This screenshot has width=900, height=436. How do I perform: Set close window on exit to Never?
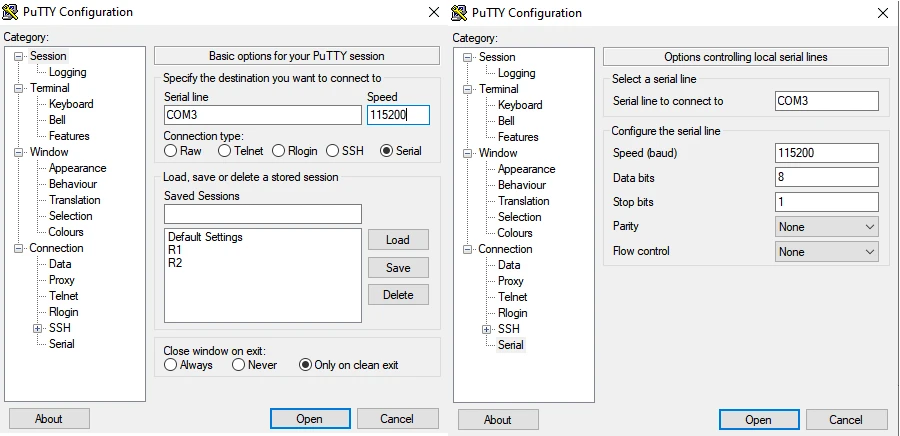[x=239, y=365]
